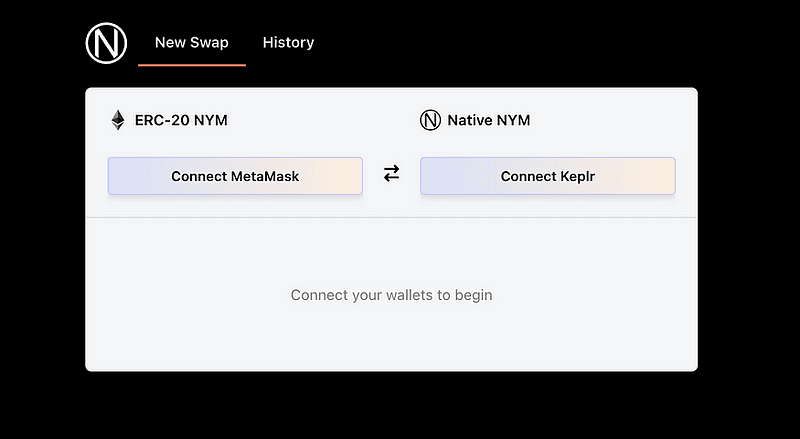The image size is (800, 439).
Task: Click the circular N icon beside Native NYM
Action: 430,121
